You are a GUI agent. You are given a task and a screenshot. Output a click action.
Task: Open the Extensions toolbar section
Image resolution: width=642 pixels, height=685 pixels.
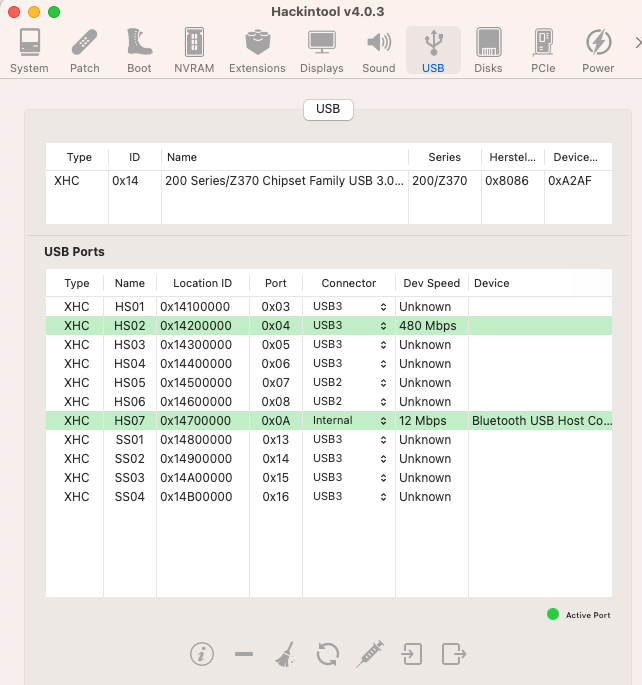tap(257, 51)
